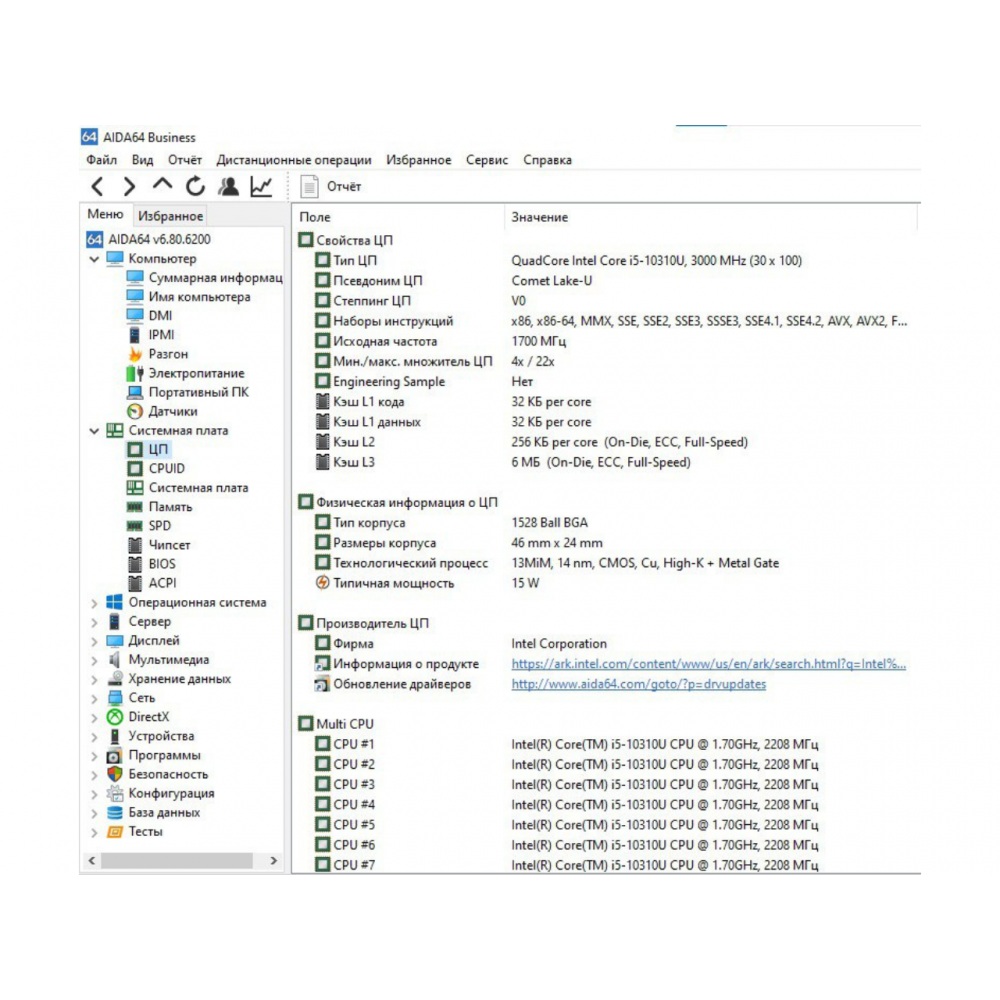Refresh data with the circular arrow icon
This screenshot has width=1000, height=1000.
click(195, 186)
